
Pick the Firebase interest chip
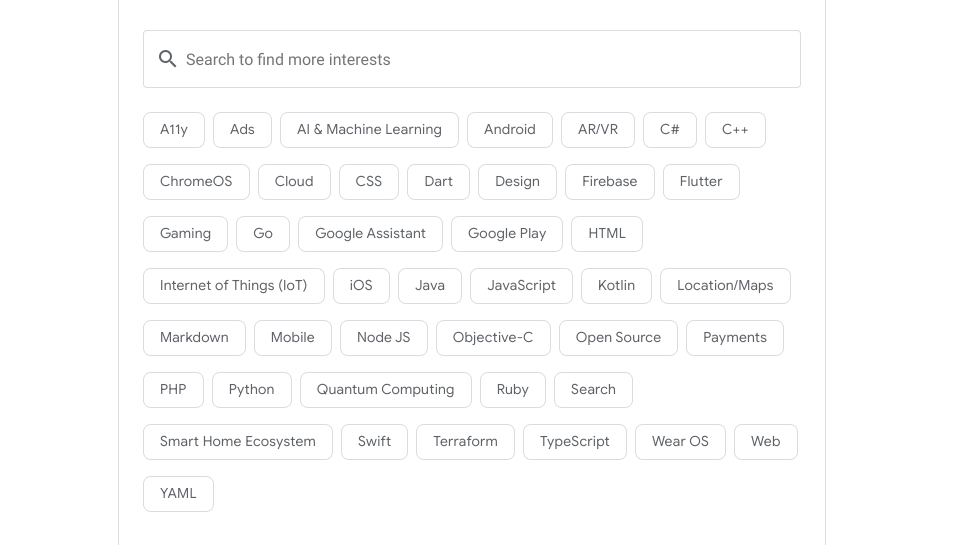point(609,182)
